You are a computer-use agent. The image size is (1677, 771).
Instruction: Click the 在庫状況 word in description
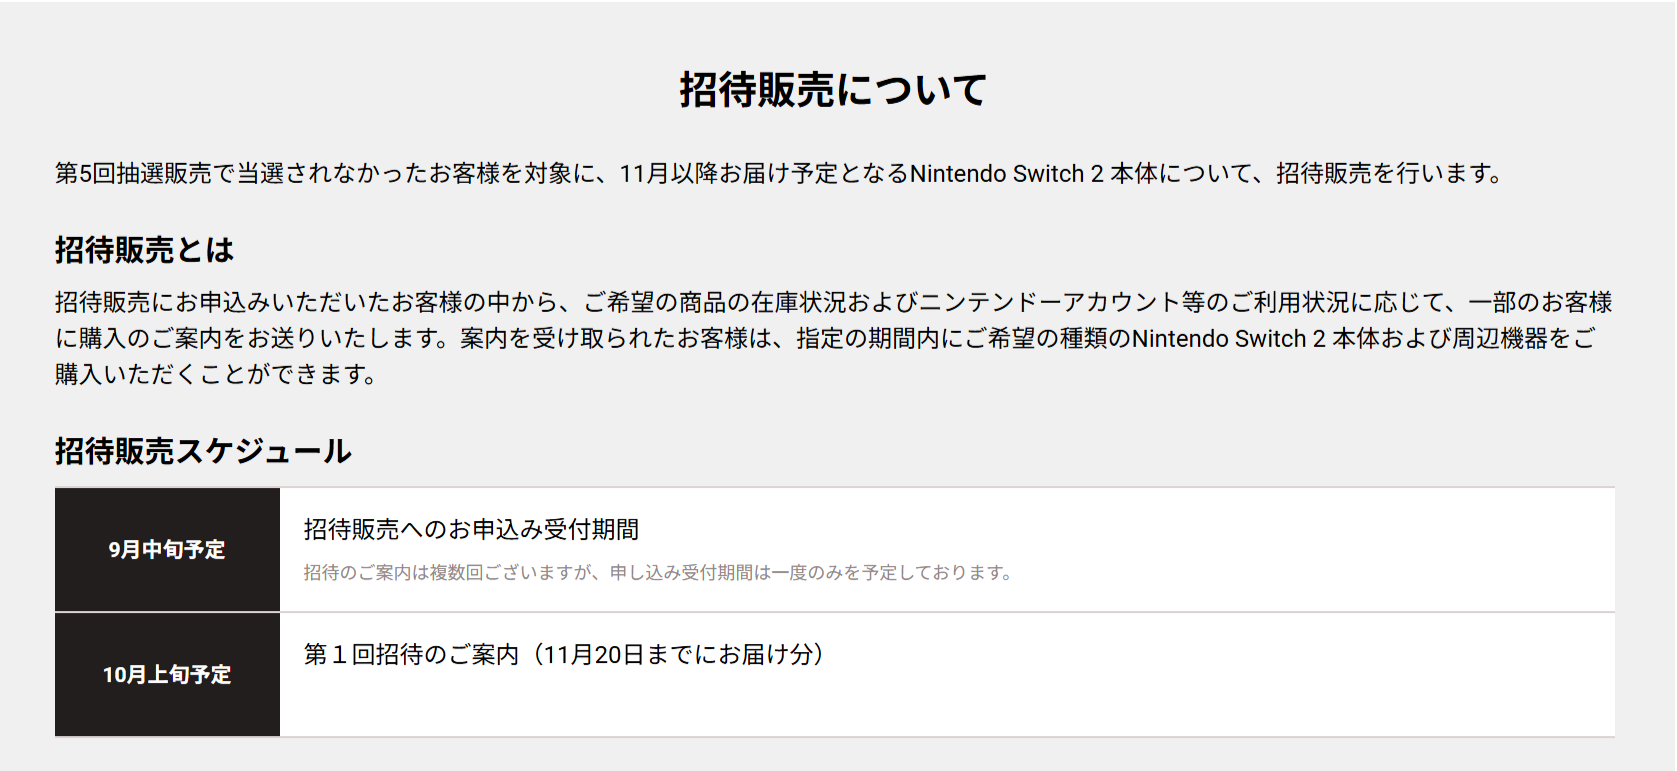(798, 303)
